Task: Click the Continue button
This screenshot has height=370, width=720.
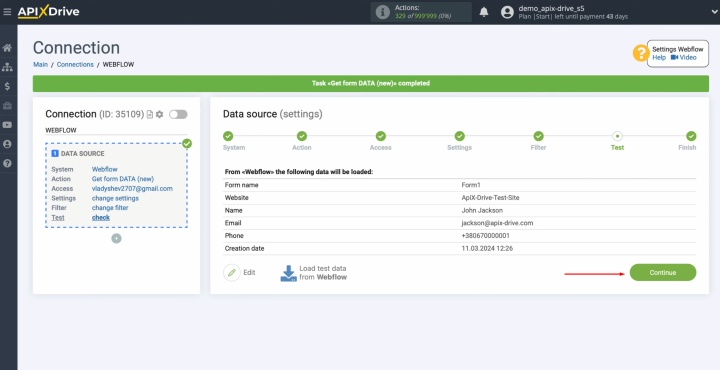Action: click(x=663, y=273)
